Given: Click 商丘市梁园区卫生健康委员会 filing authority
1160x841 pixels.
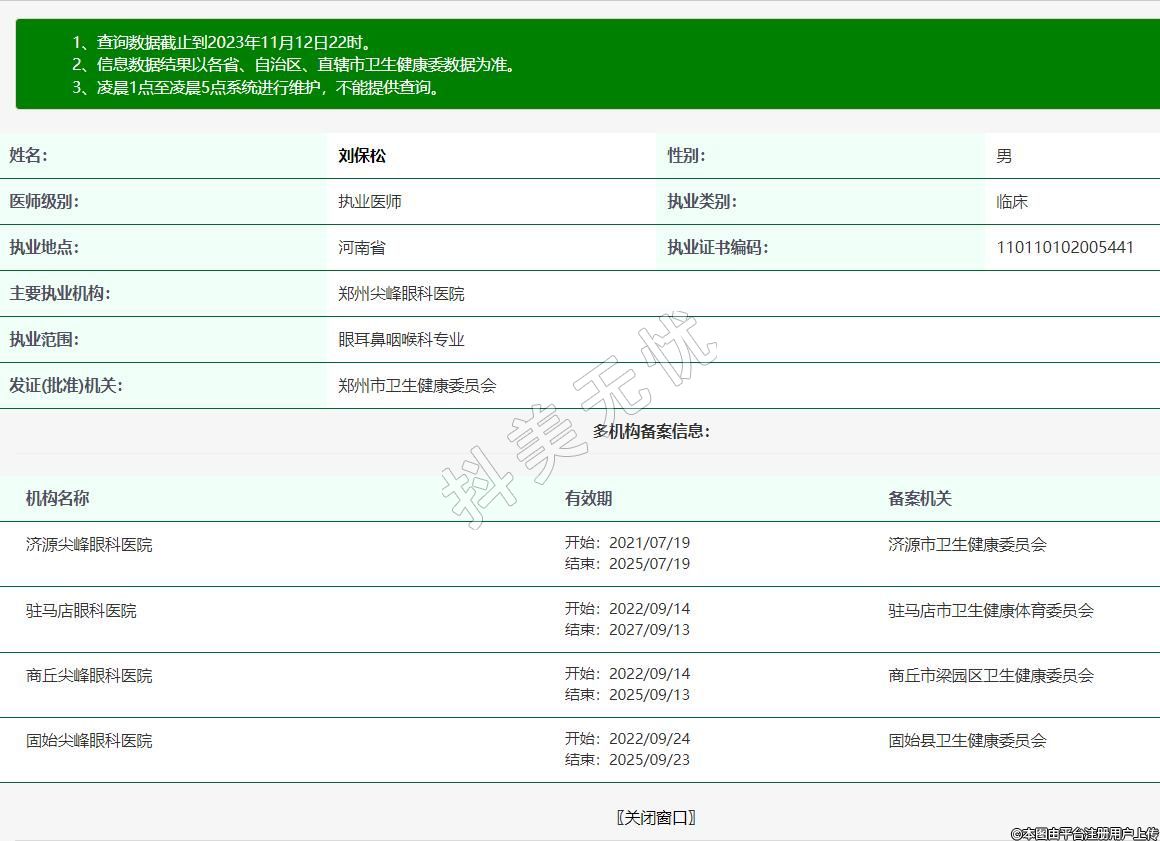Looking at the screenshot, I should [x=990, y=676].
